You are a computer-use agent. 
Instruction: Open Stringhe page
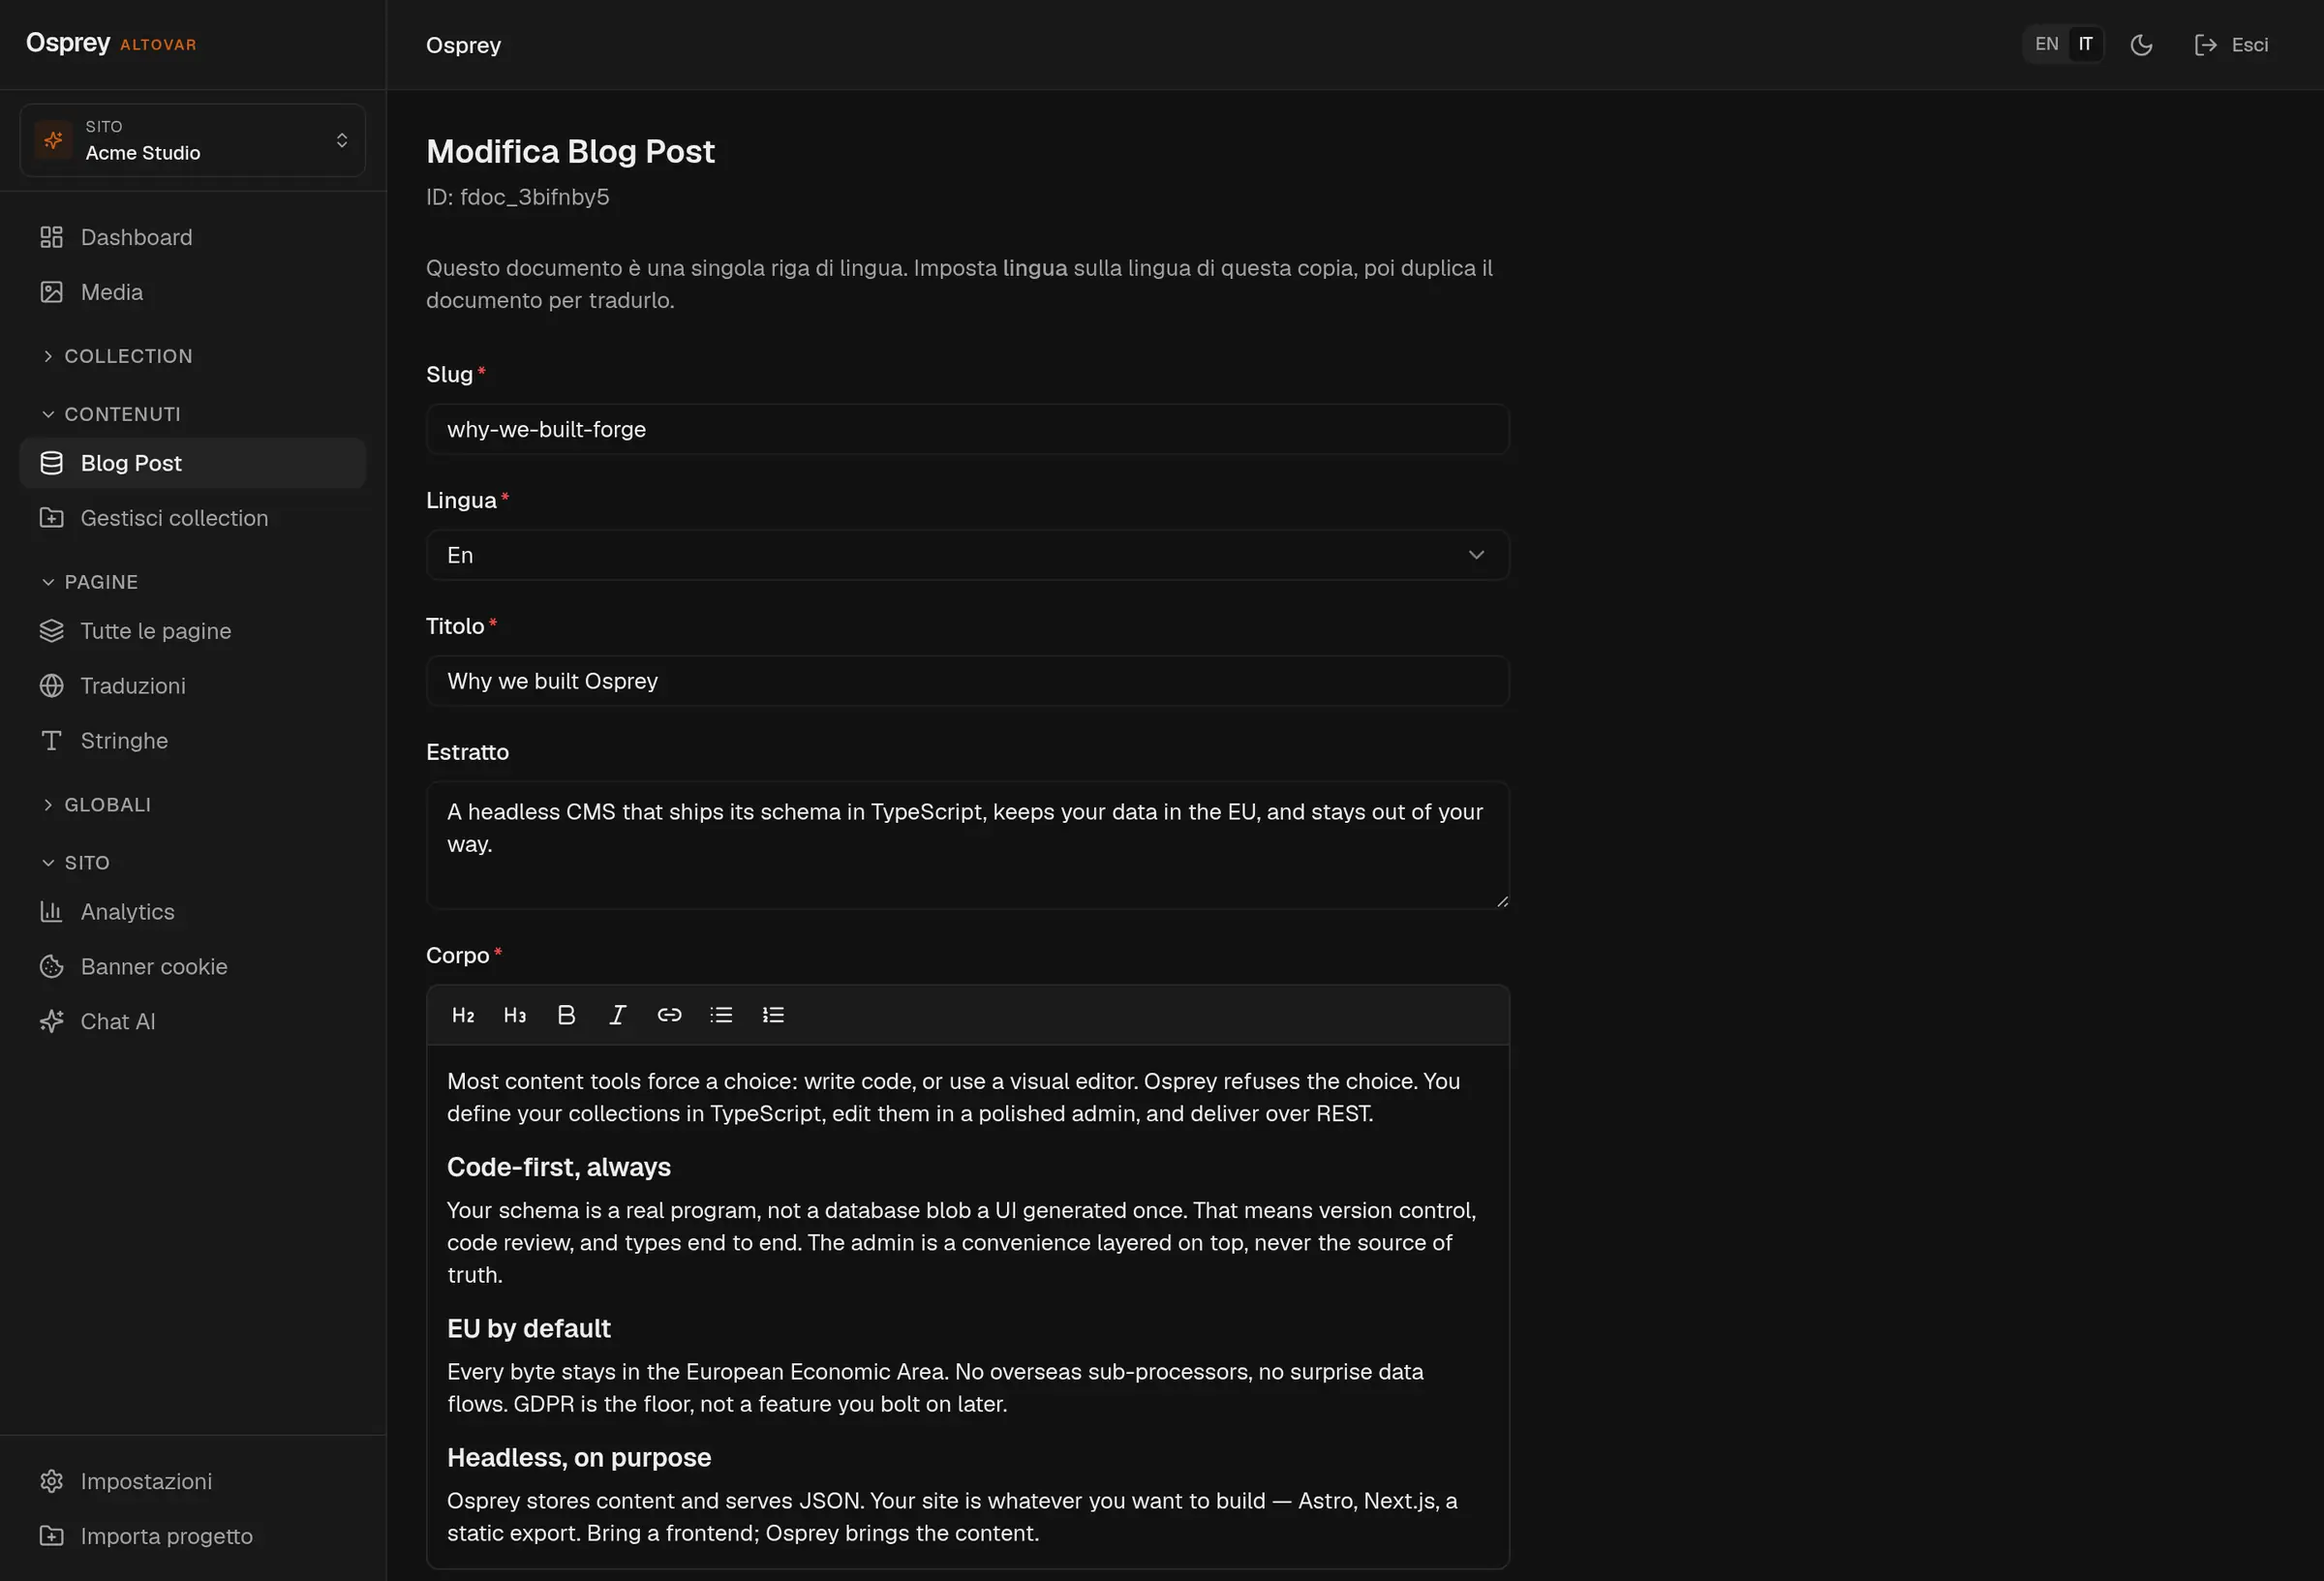[x=192, y=741]
